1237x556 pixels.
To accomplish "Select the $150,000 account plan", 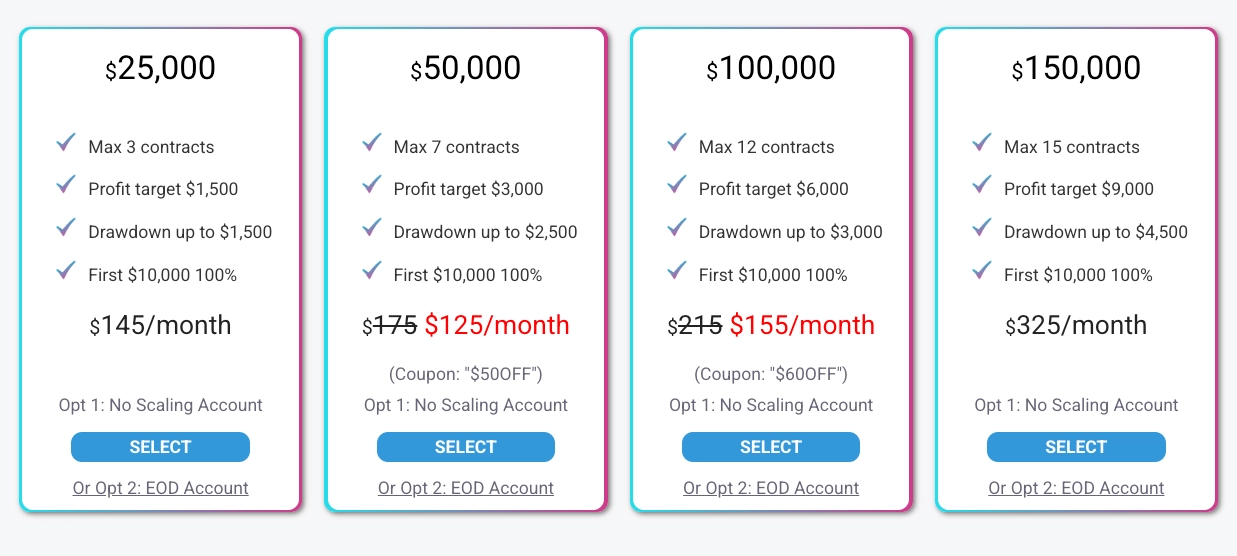I will tap(1076, 447).
